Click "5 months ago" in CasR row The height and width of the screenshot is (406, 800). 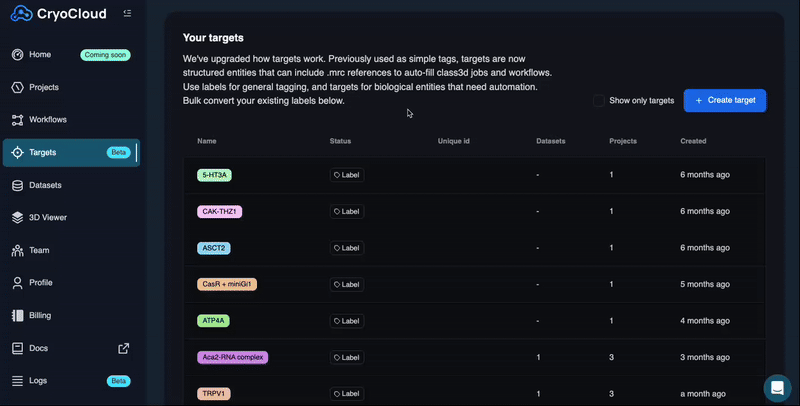click(705, 284)
